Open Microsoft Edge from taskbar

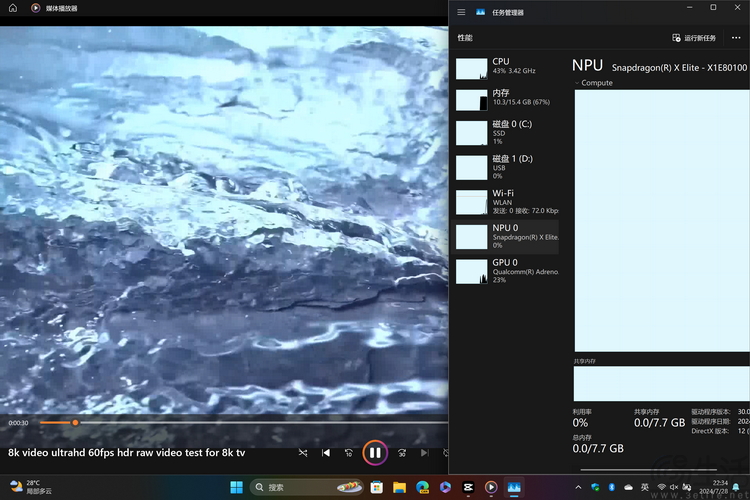point(422,487)
